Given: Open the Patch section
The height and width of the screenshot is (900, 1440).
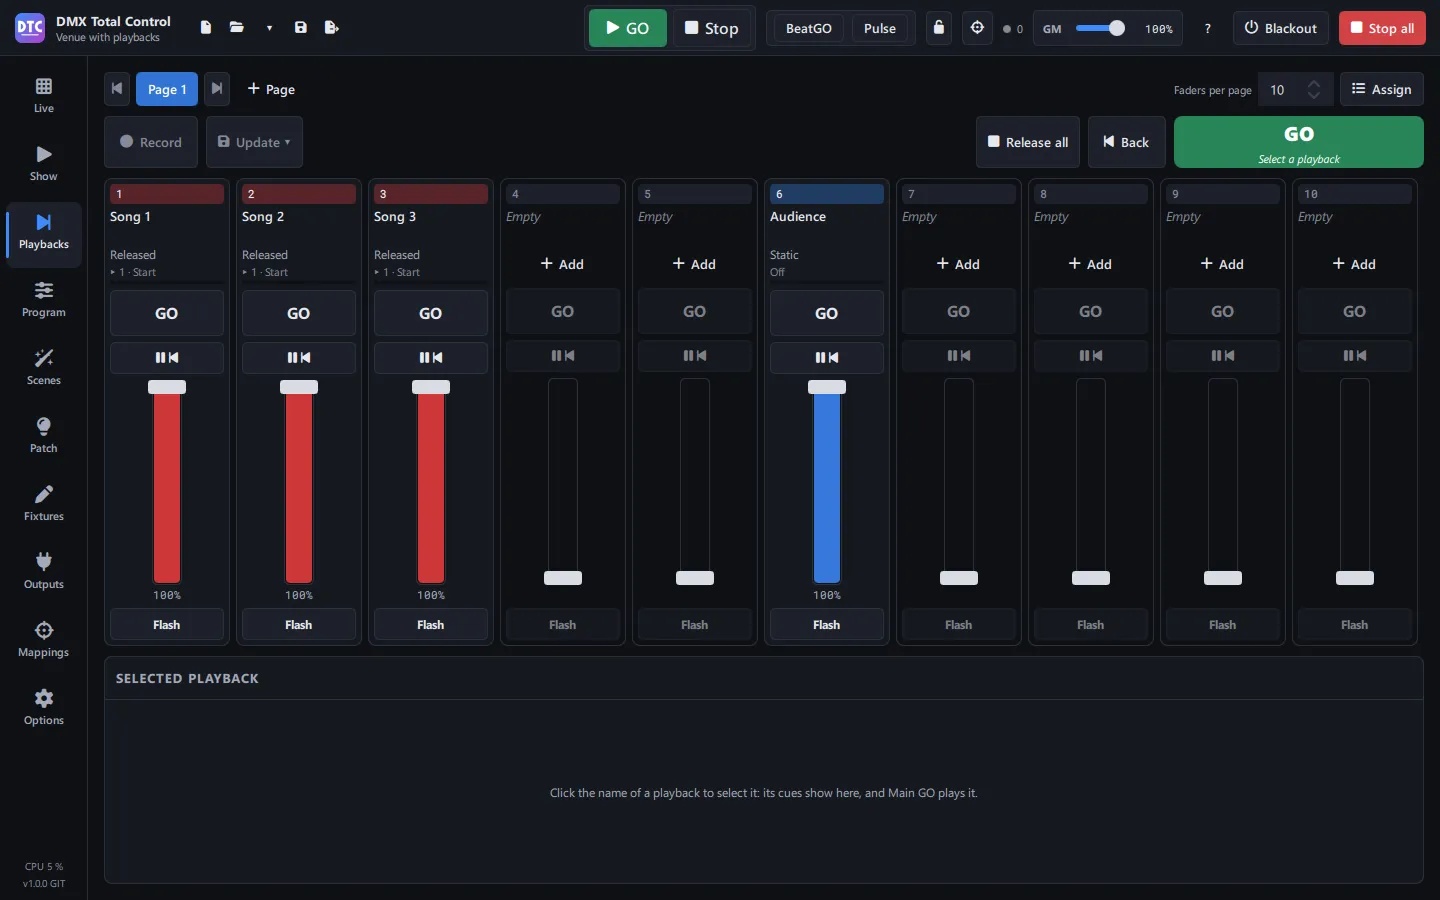Looking at the screenshot, I should (44, 435).
